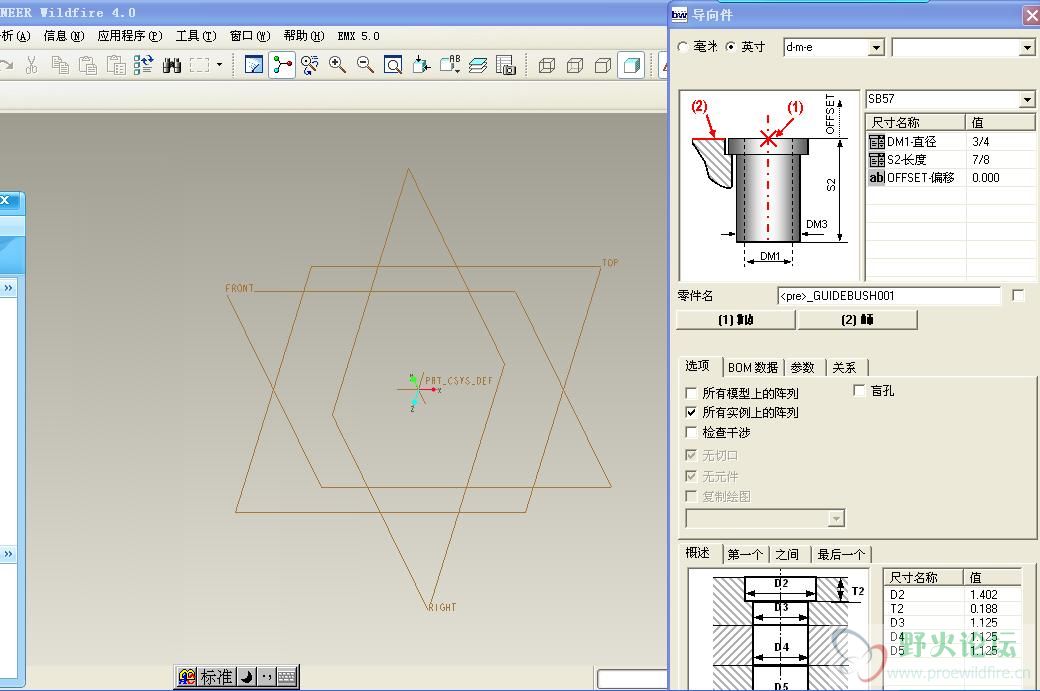Open the saved view list icon
The image size is (1040, 691).
[450, 64]
